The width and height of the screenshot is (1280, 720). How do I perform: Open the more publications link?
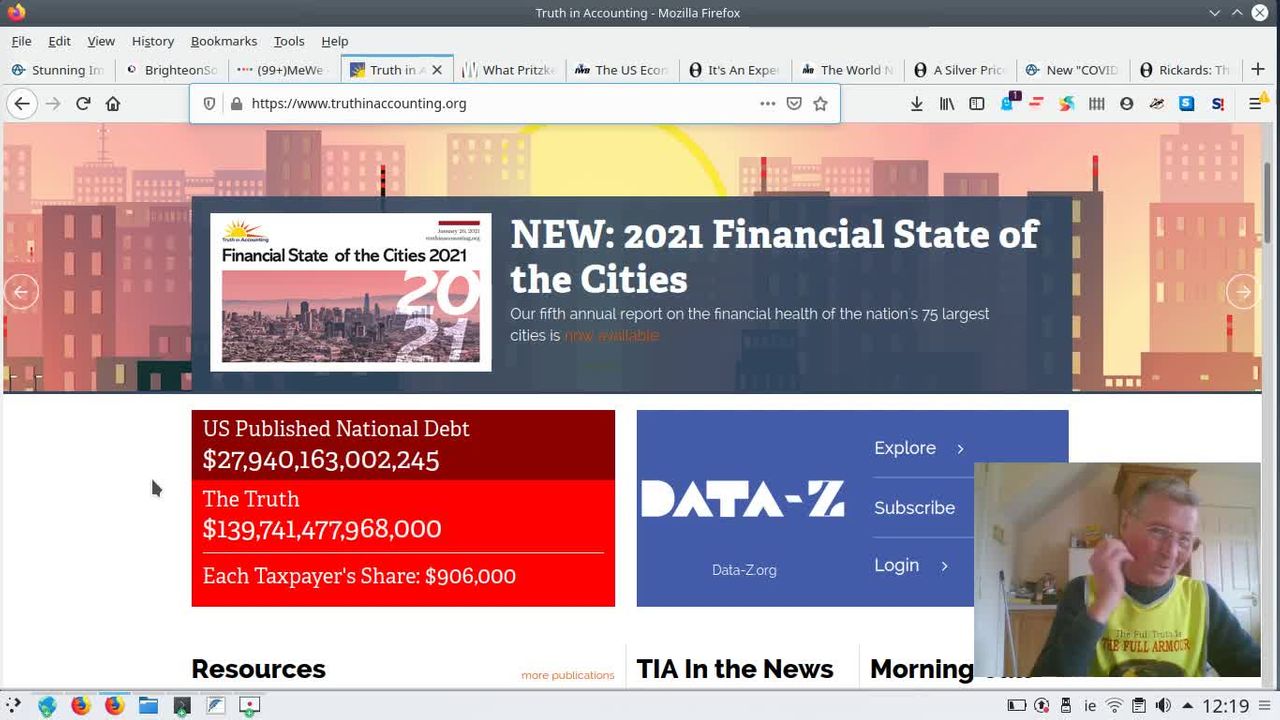tap(567, 675)
